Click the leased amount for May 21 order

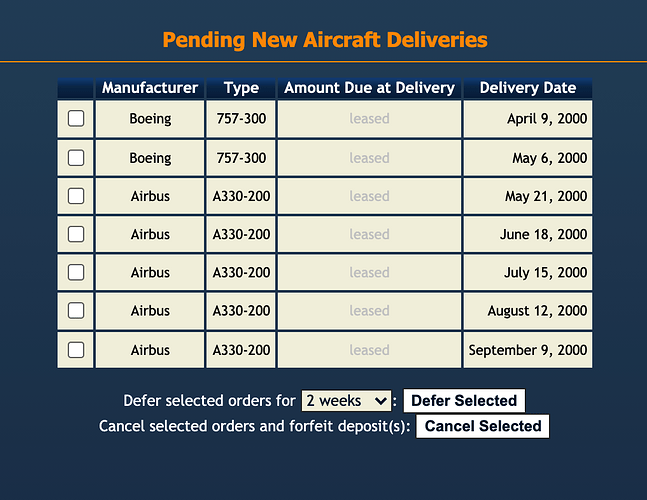click(369, 196)
